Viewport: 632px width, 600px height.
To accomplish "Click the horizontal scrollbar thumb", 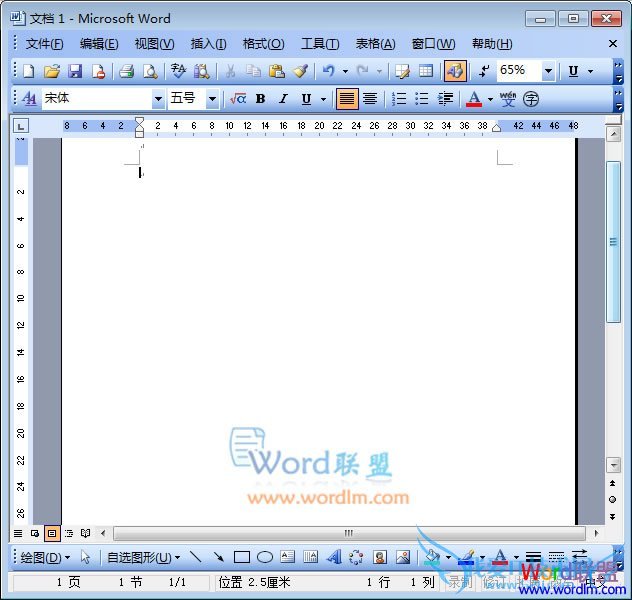I will pos(349,534).
